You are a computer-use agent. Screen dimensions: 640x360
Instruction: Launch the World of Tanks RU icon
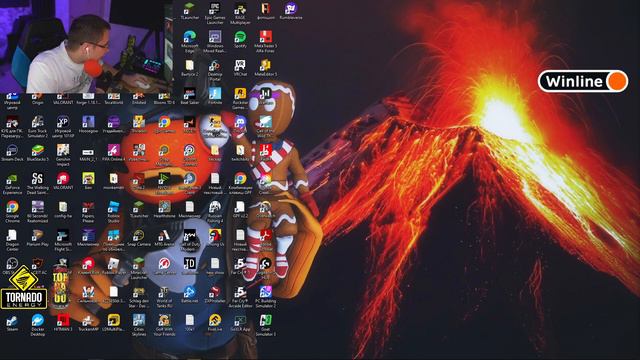coord(164,297)
